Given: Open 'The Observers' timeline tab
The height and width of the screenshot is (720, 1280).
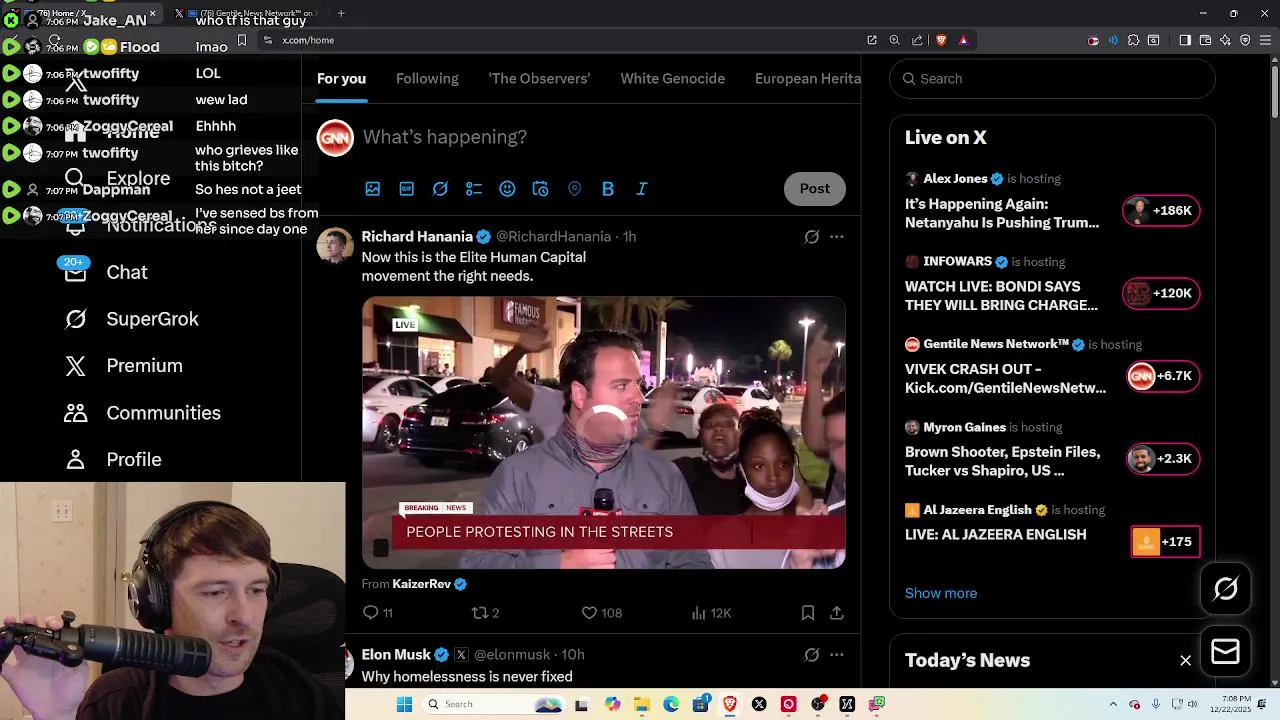Looking at the screenshot, I should [x=539, y=79].
